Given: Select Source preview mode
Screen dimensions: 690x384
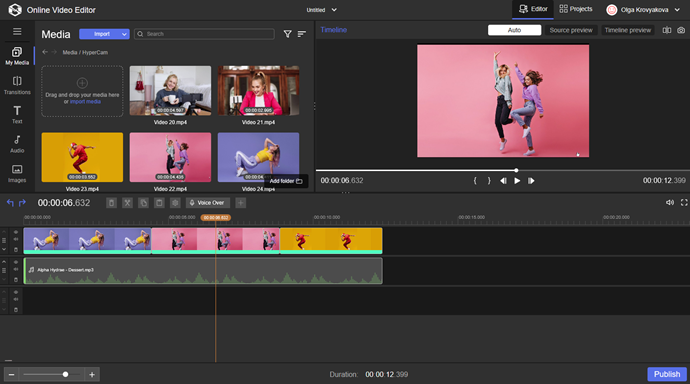Looking at the screenshot, I should click(x=571, y=30).
